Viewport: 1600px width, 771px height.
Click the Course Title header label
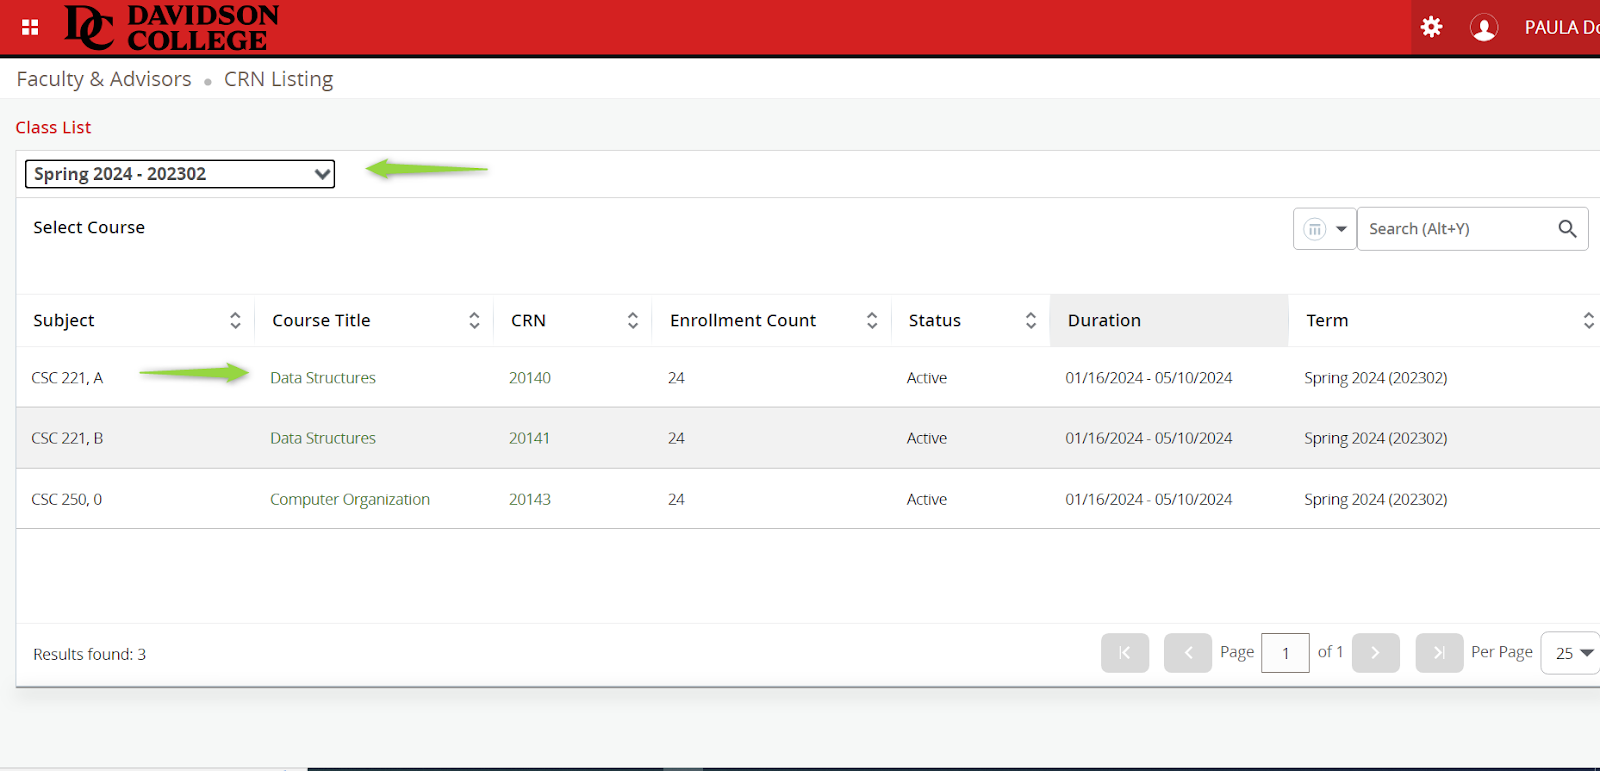321,320
